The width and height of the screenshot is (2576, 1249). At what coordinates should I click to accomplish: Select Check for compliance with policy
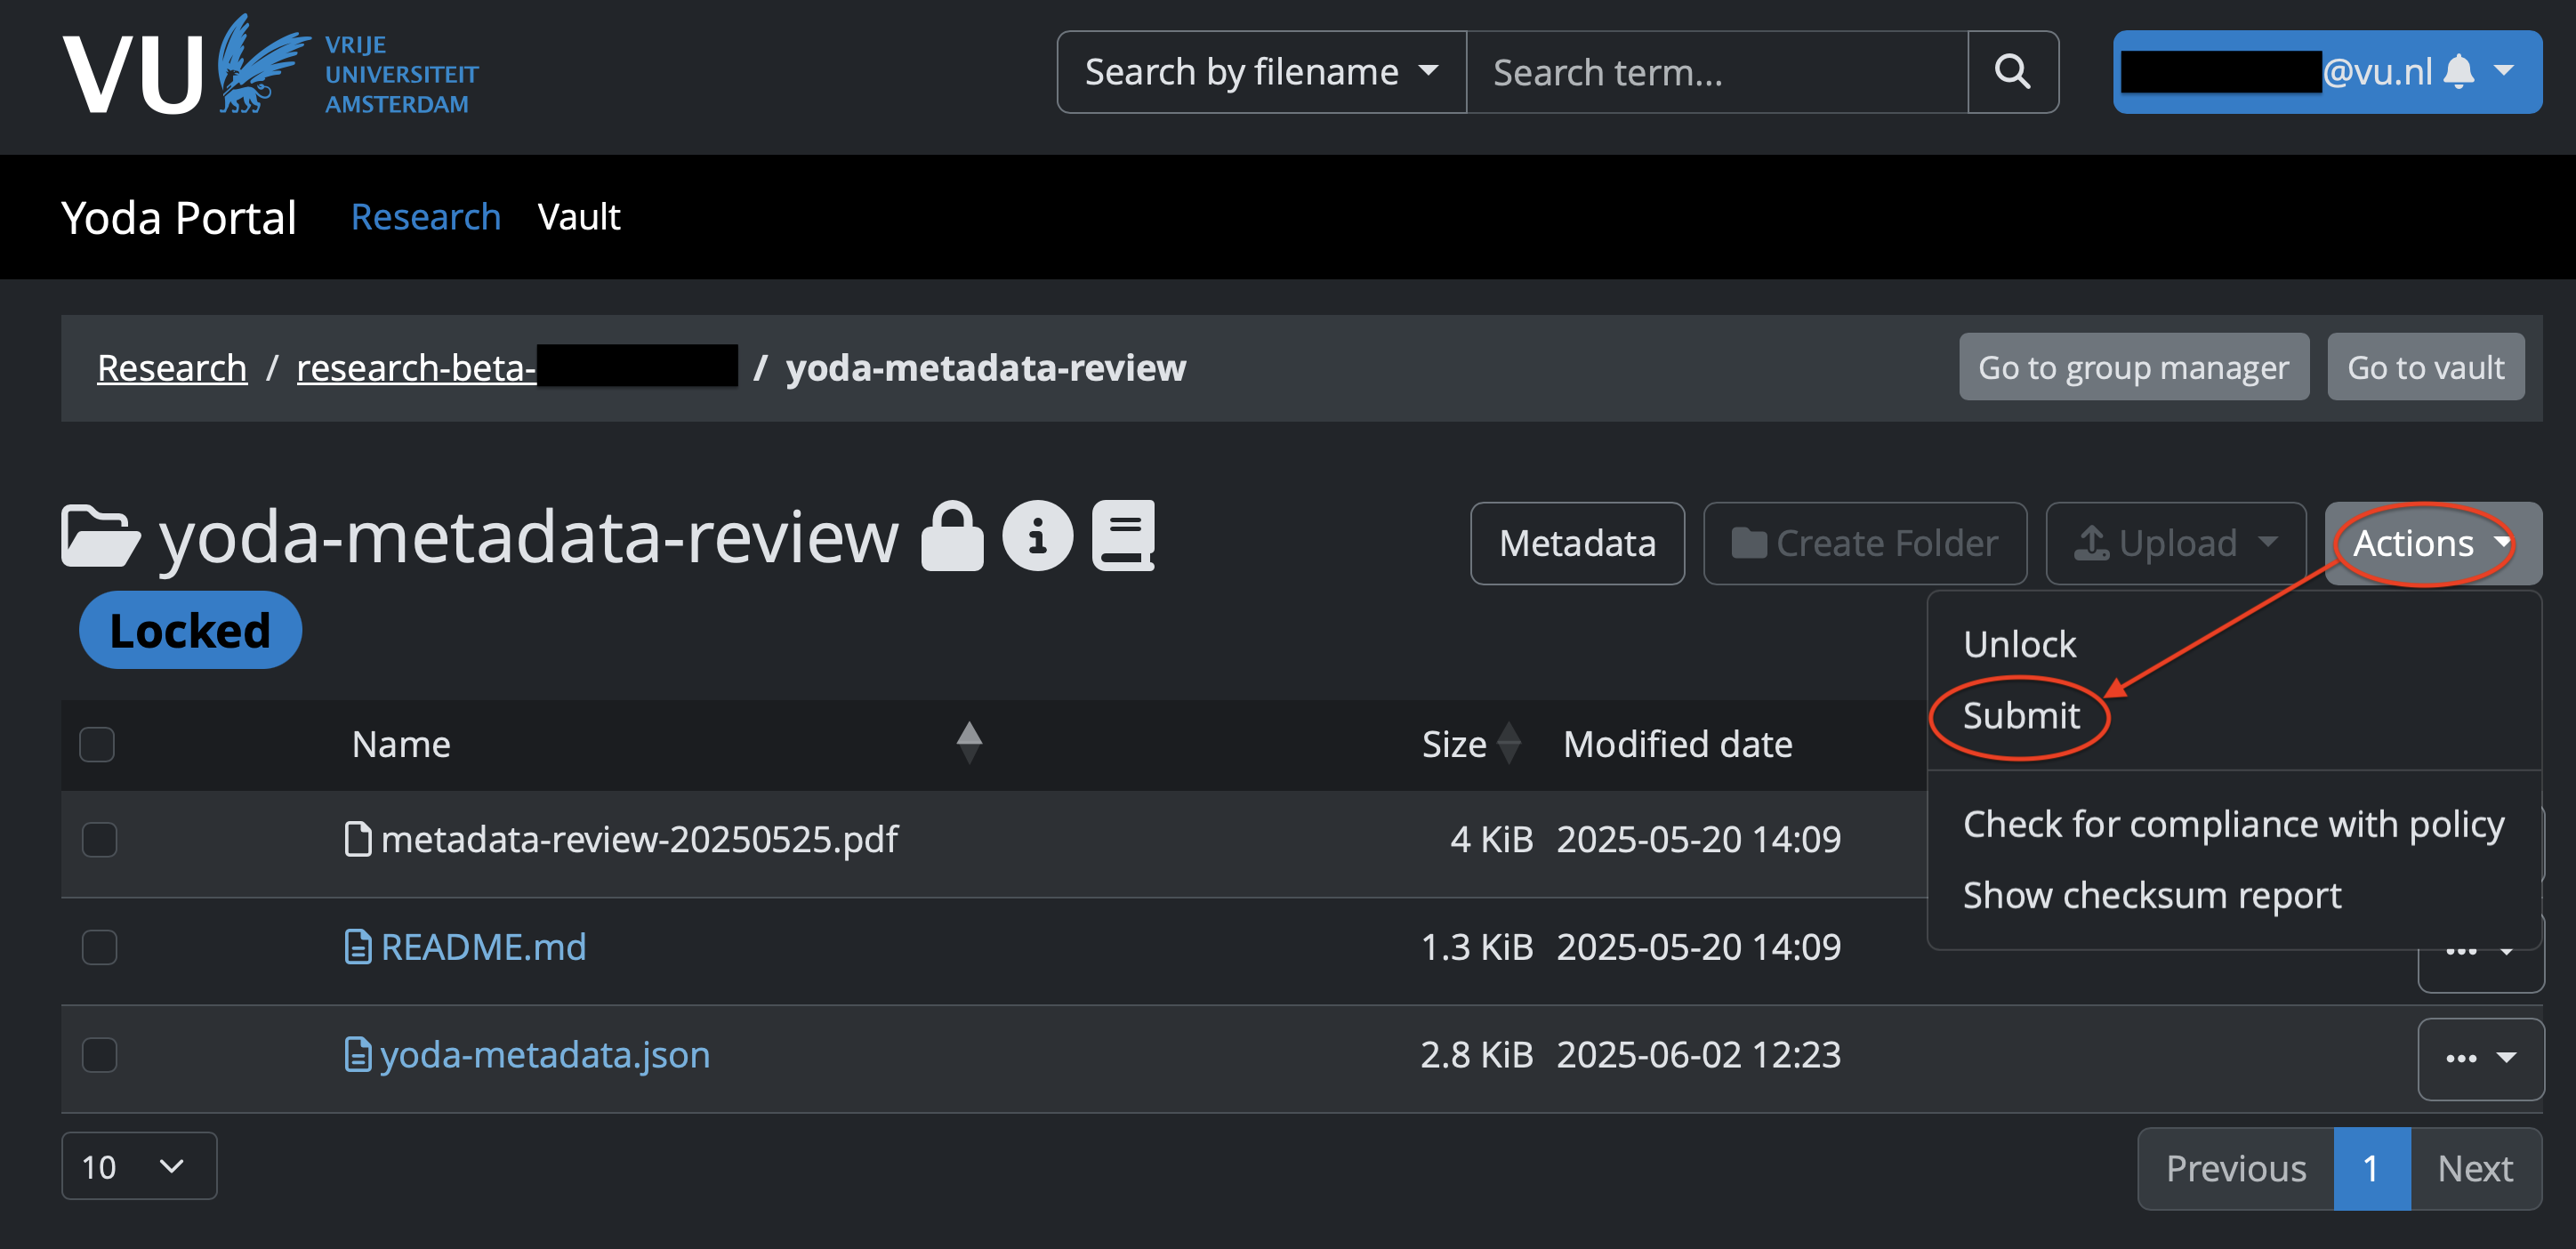pyautogui.click(x=2233, y=824)
